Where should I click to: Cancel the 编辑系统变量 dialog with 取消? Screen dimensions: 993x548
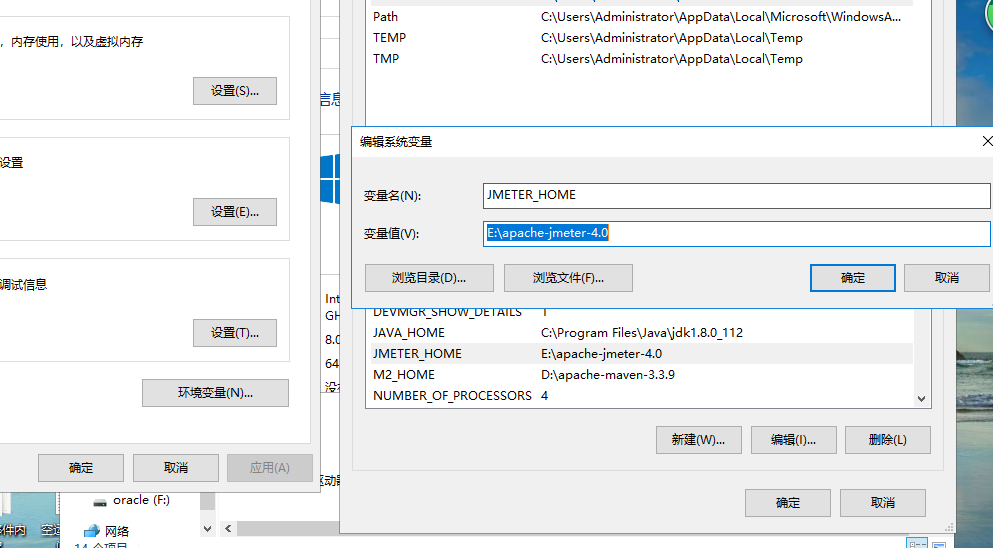[947, 278]
